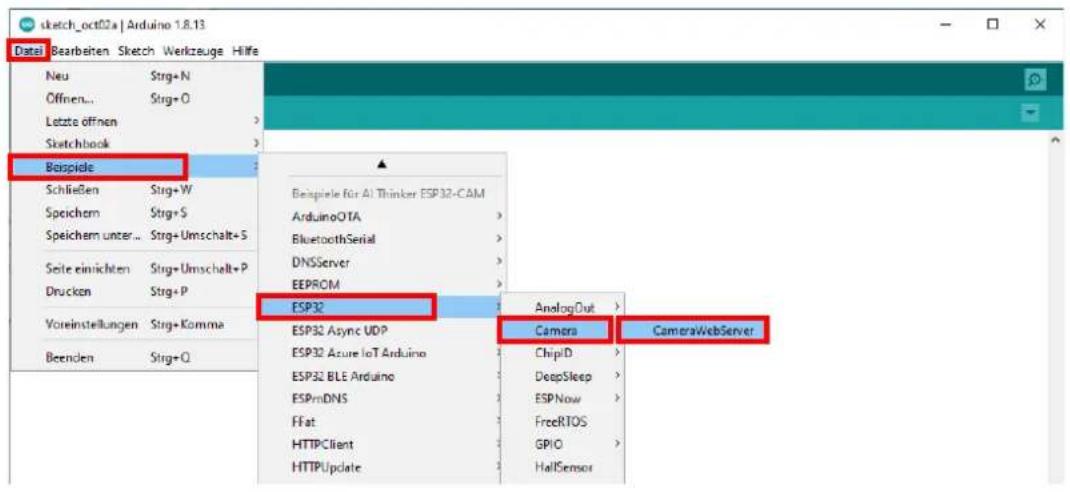Open the Sketch menu in the menu bar
The width and height of the screenshot is (1070, 492).
136,51
